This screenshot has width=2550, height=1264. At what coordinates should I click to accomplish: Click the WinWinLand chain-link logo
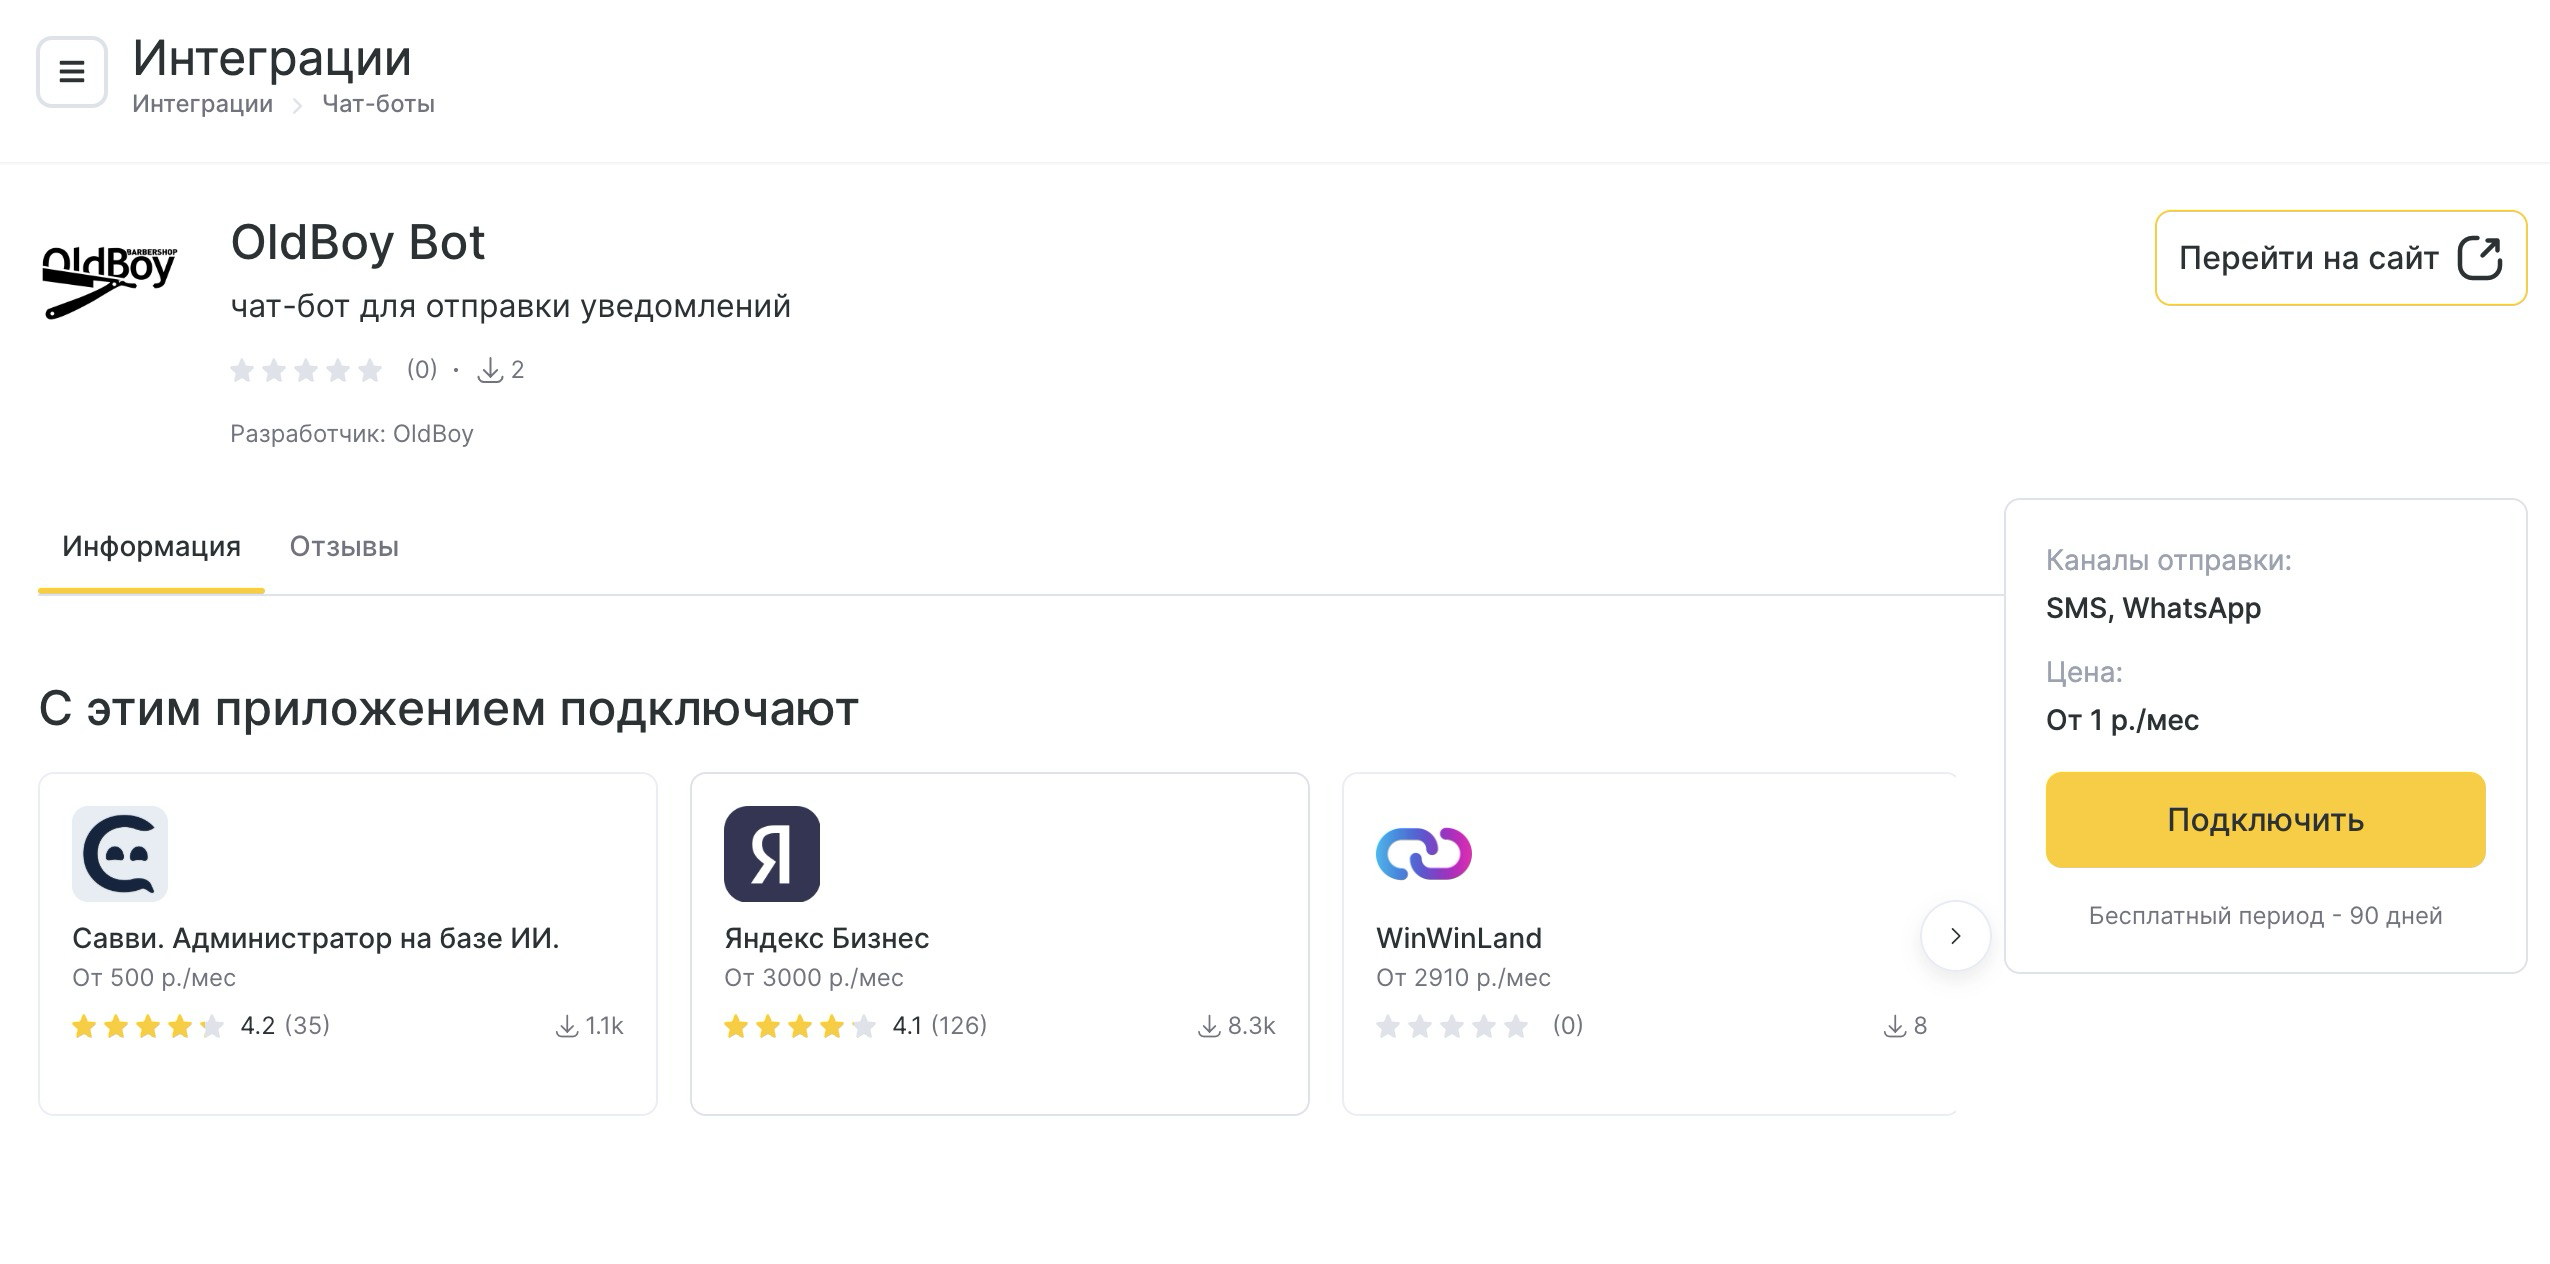[x=1423, y=854]
